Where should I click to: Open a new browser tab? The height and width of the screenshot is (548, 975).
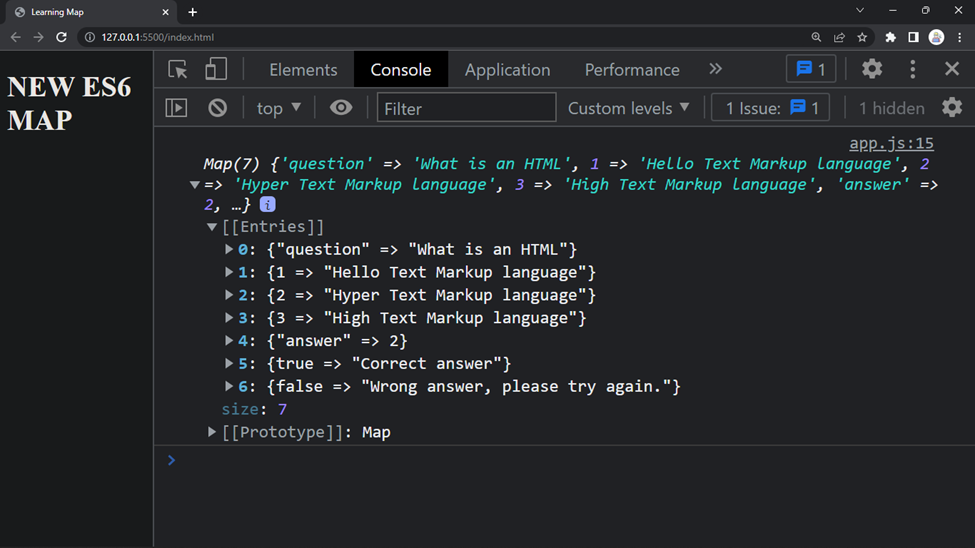click(x=193, y=12)
